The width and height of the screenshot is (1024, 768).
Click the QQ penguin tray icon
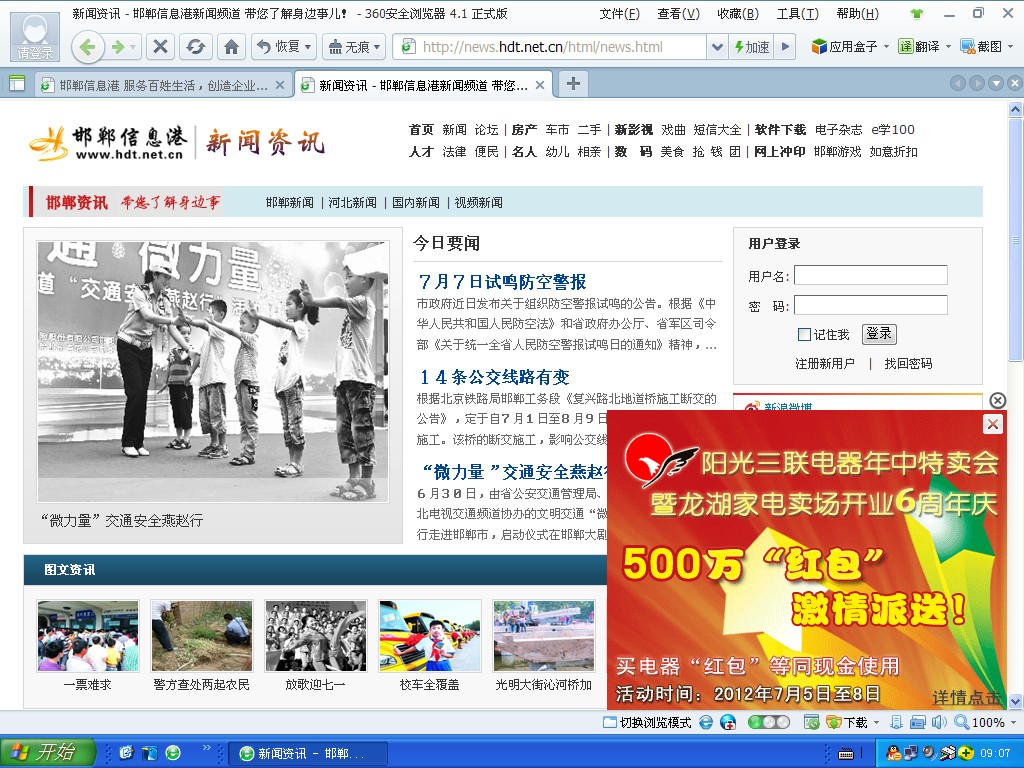coord(893,753)
